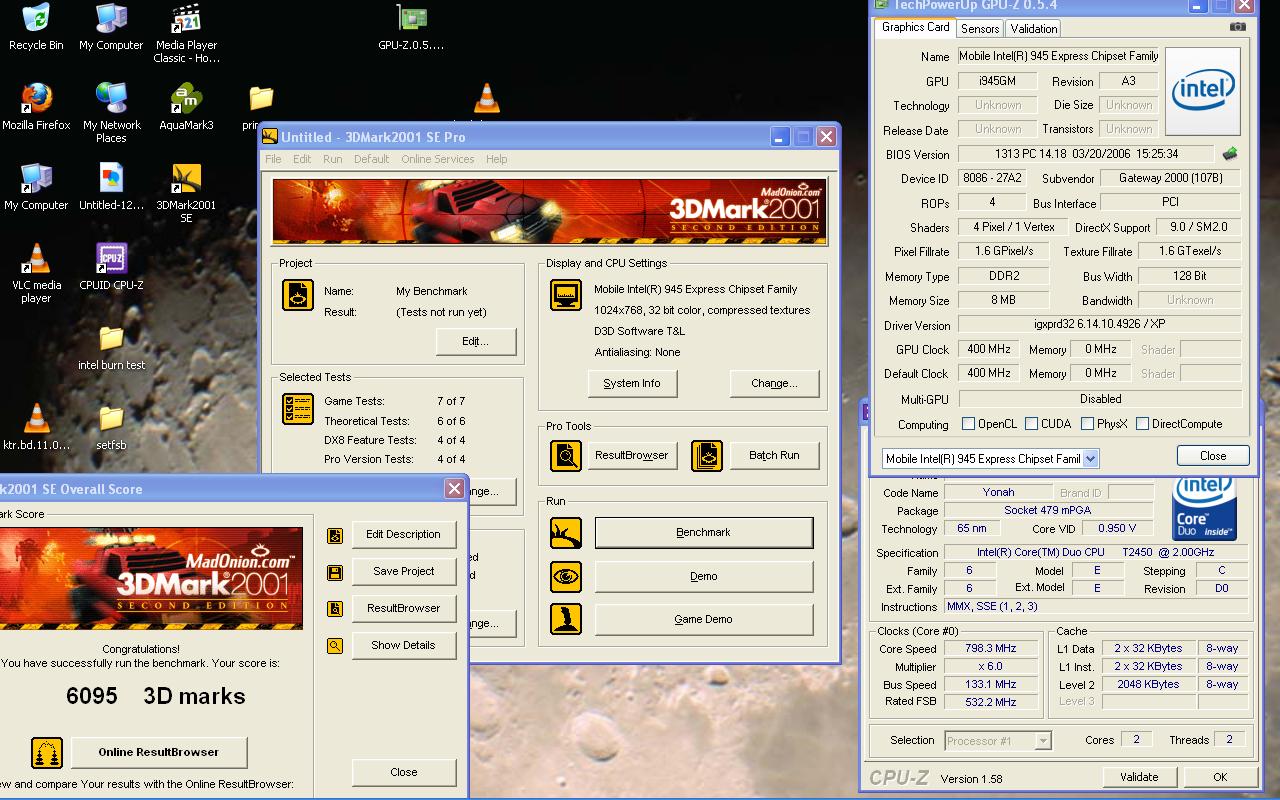1280x800 pixels.
Task: Click the Benchmark run icon
Action: (x=566, y=533)
